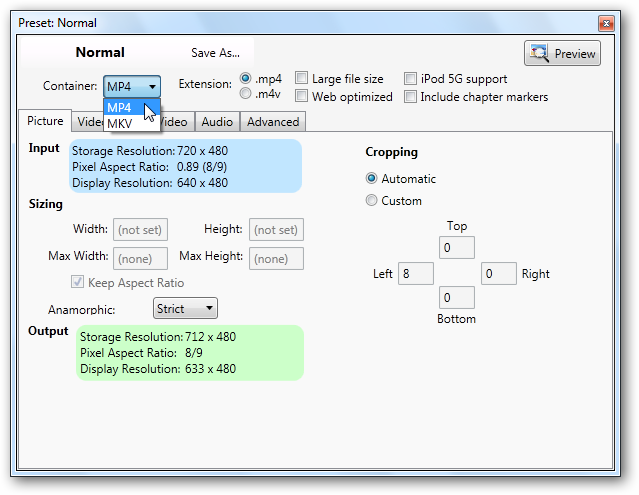Open the Container combo box

tap(132, 86)
